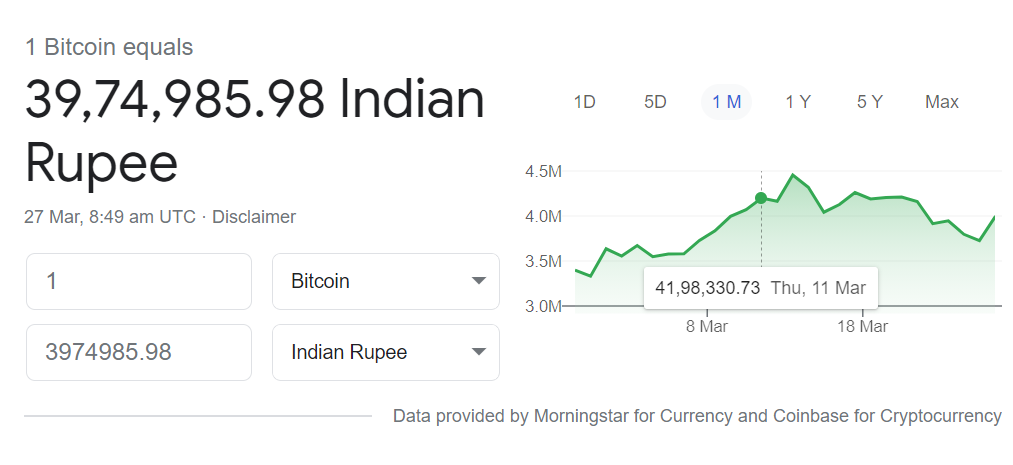Screen dimensions: 1013x465
Task: Click the 3.0M y-axis label
Action: pos(543,306)
